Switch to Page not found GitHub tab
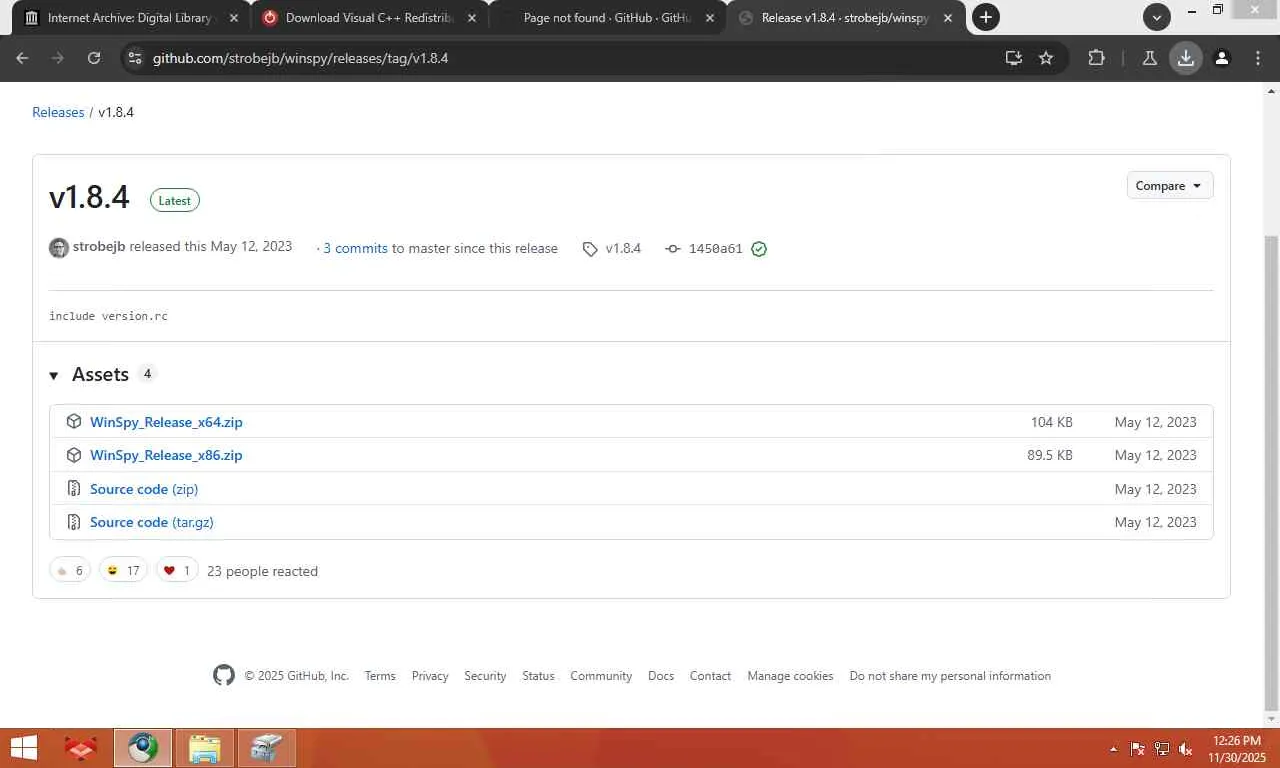The width and height of the screenshot is (1280, 768). (606, 17)
